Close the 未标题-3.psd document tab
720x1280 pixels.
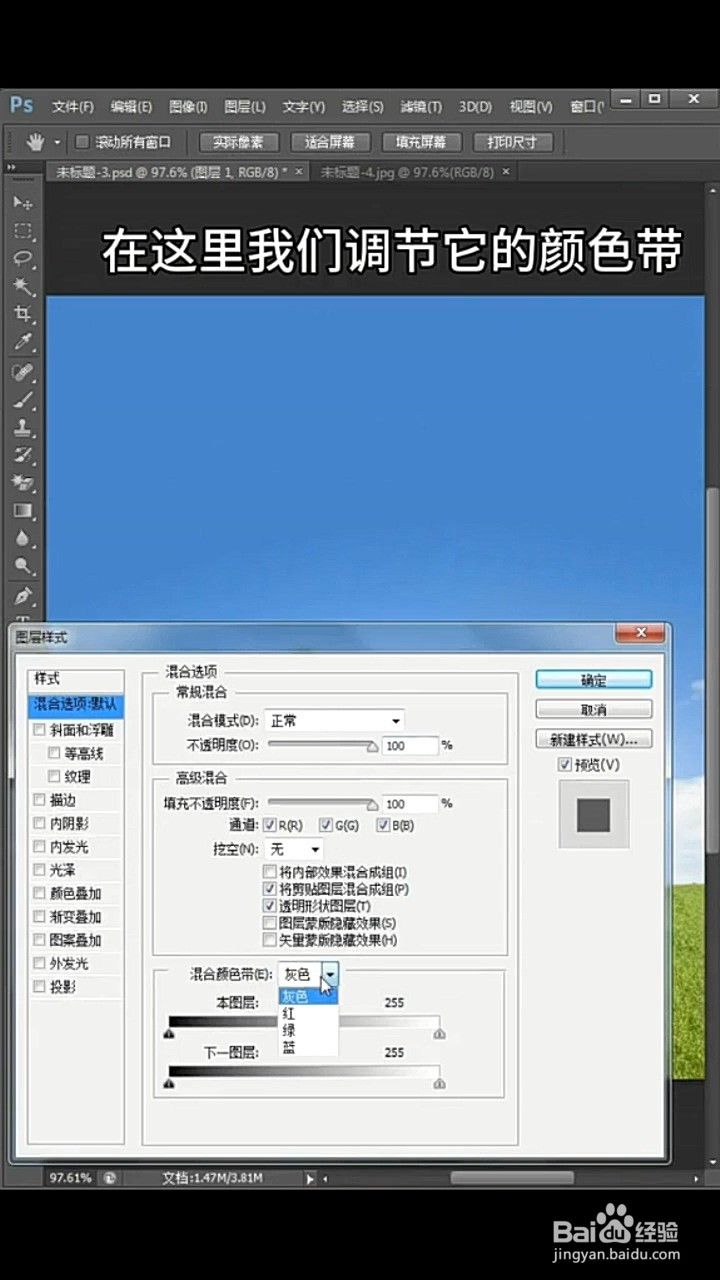click(x=298, y=172)
